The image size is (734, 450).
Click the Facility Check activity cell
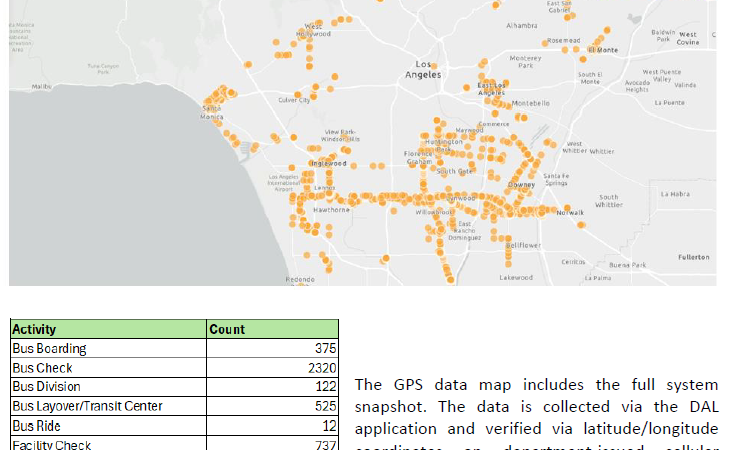(x=108, y=443)
